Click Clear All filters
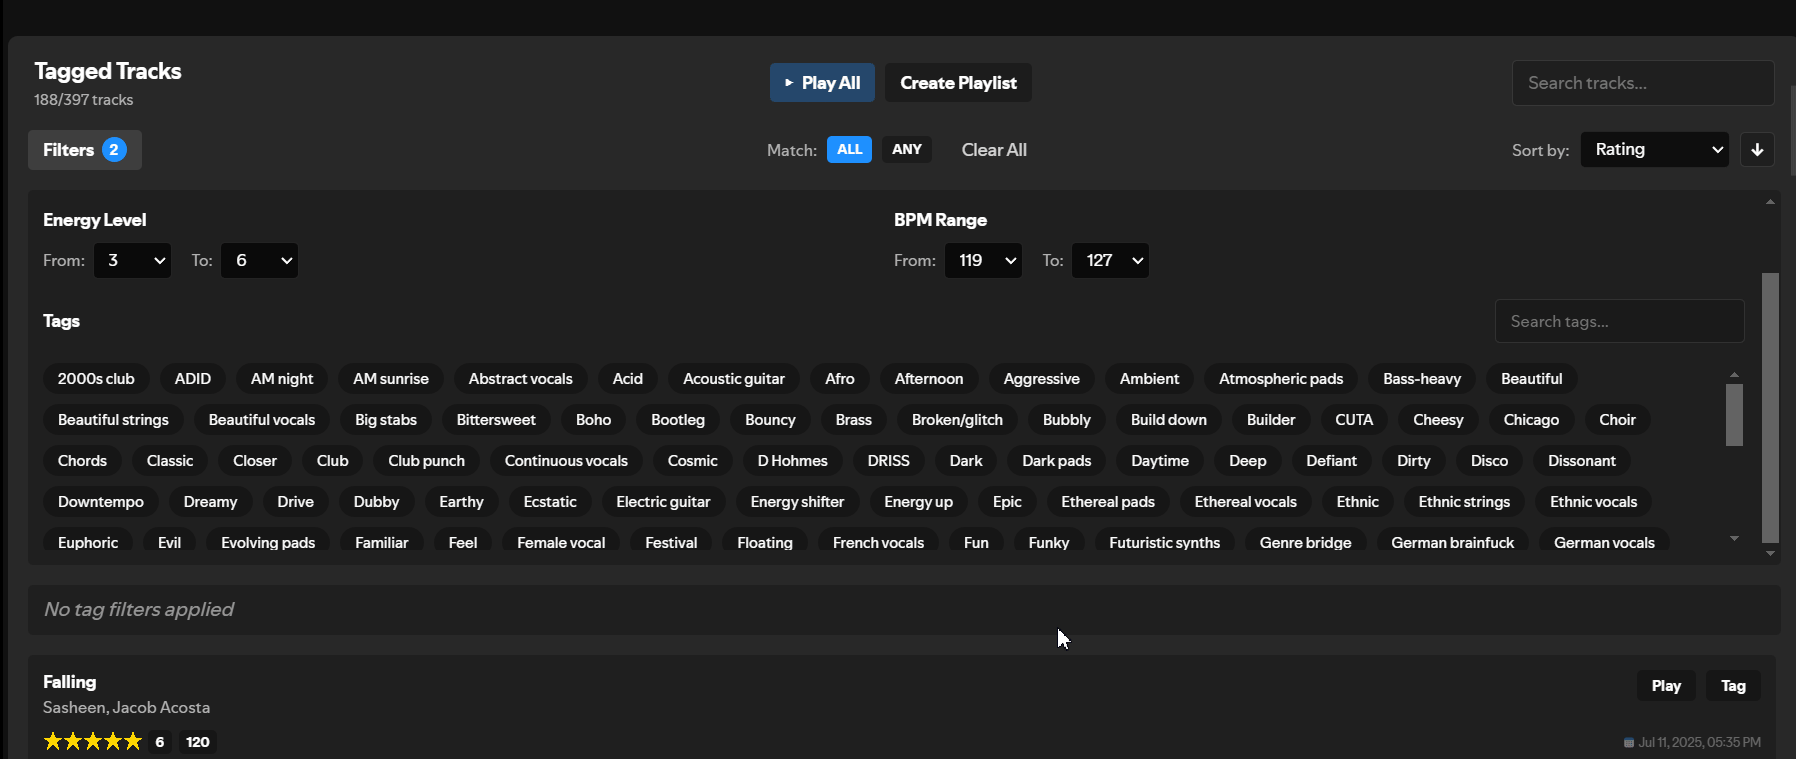 [x=994, y=150]
